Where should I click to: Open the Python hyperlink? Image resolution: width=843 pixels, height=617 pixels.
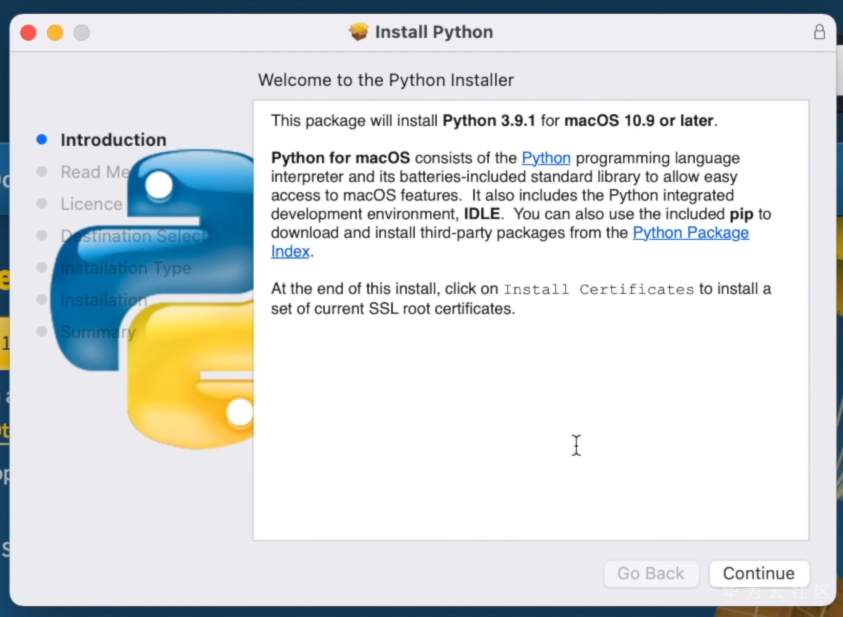546,158
